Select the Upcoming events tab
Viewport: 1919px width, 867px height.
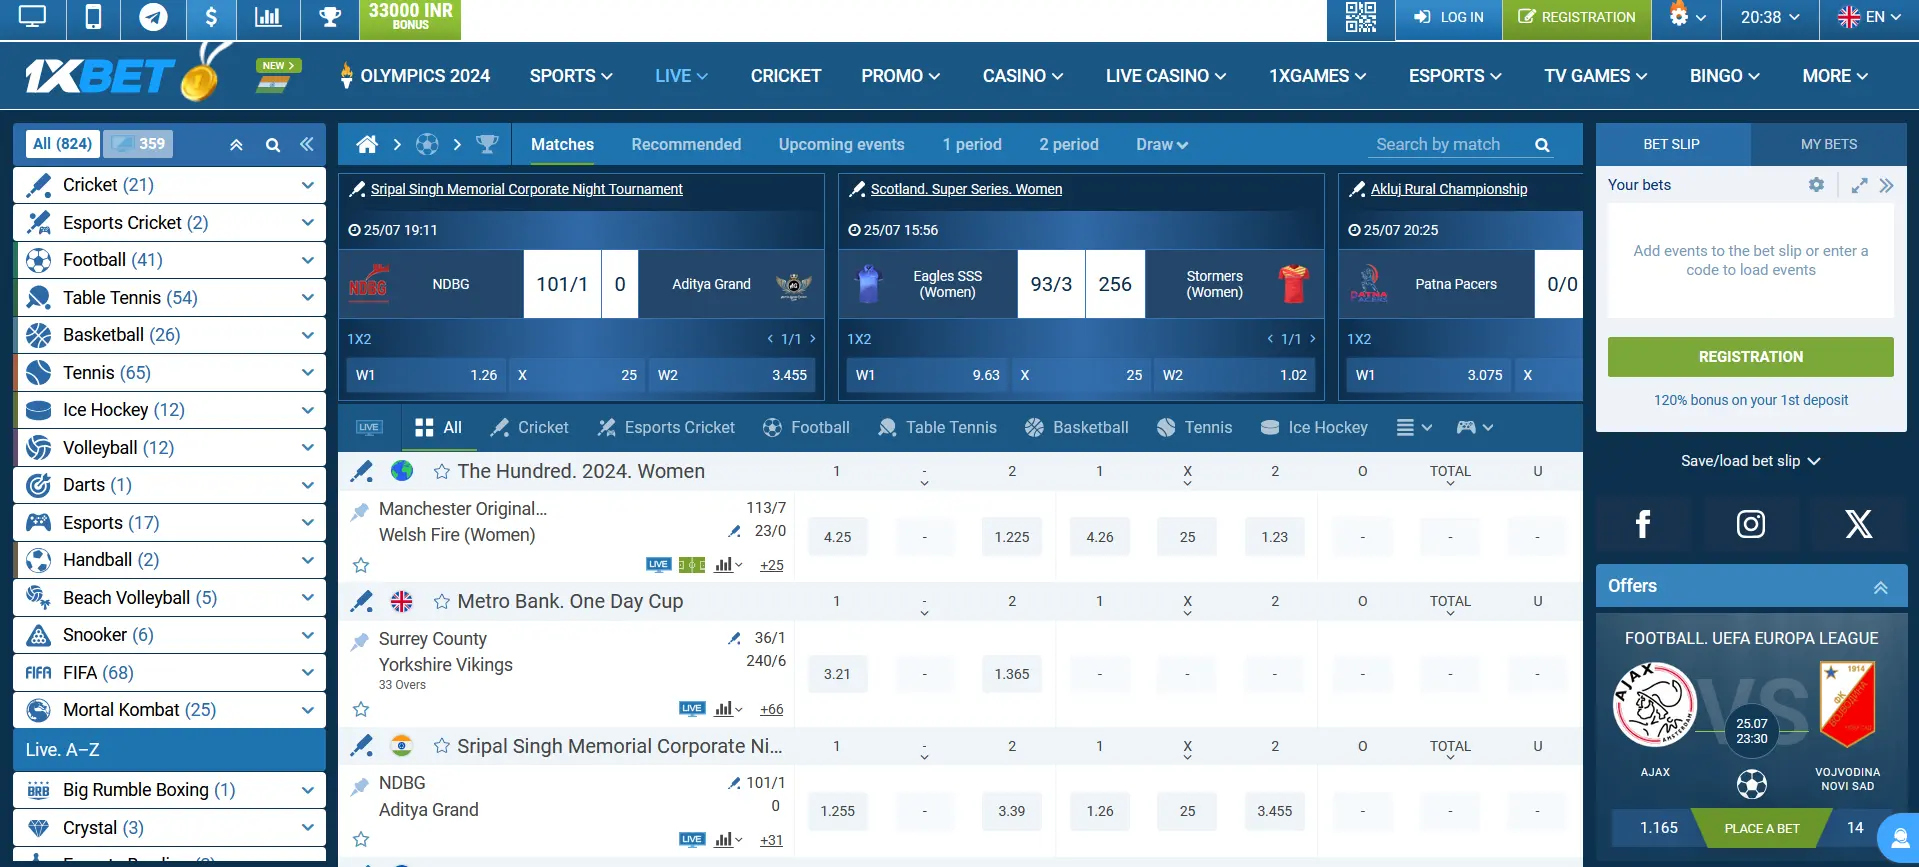pyautogui.click(x=841, y=145)
